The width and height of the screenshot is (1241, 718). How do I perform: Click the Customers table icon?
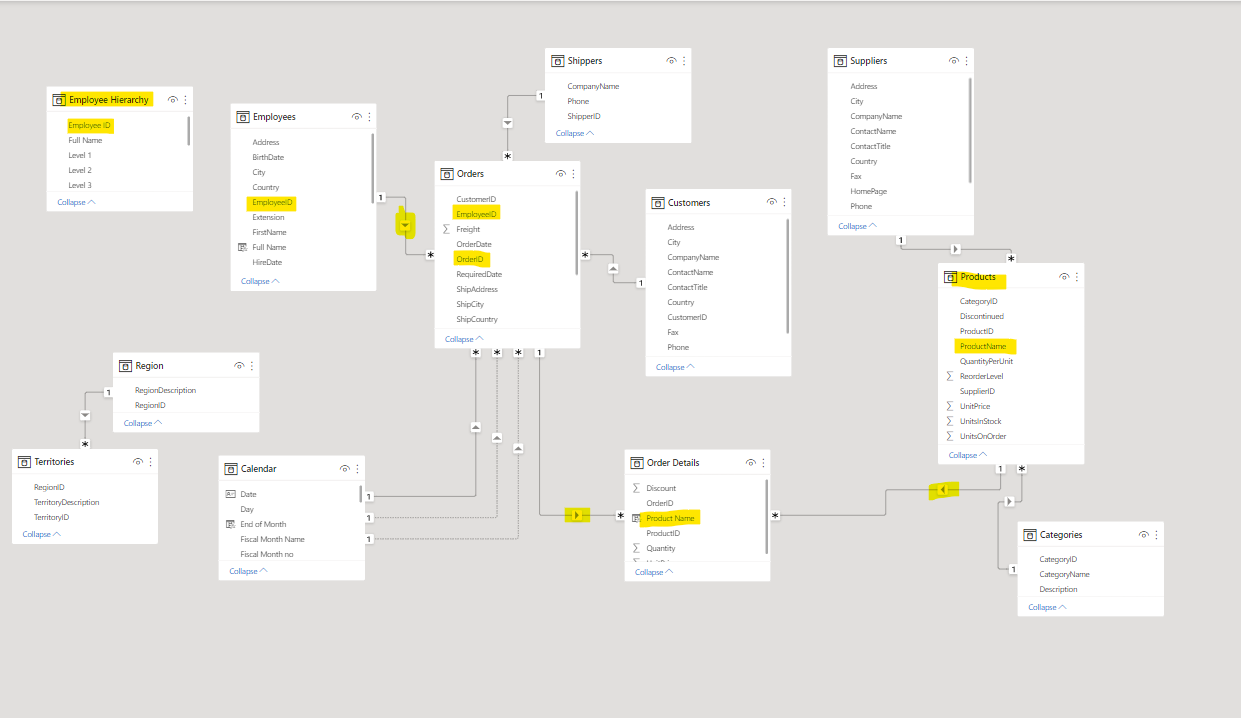(x=658, y=203)
